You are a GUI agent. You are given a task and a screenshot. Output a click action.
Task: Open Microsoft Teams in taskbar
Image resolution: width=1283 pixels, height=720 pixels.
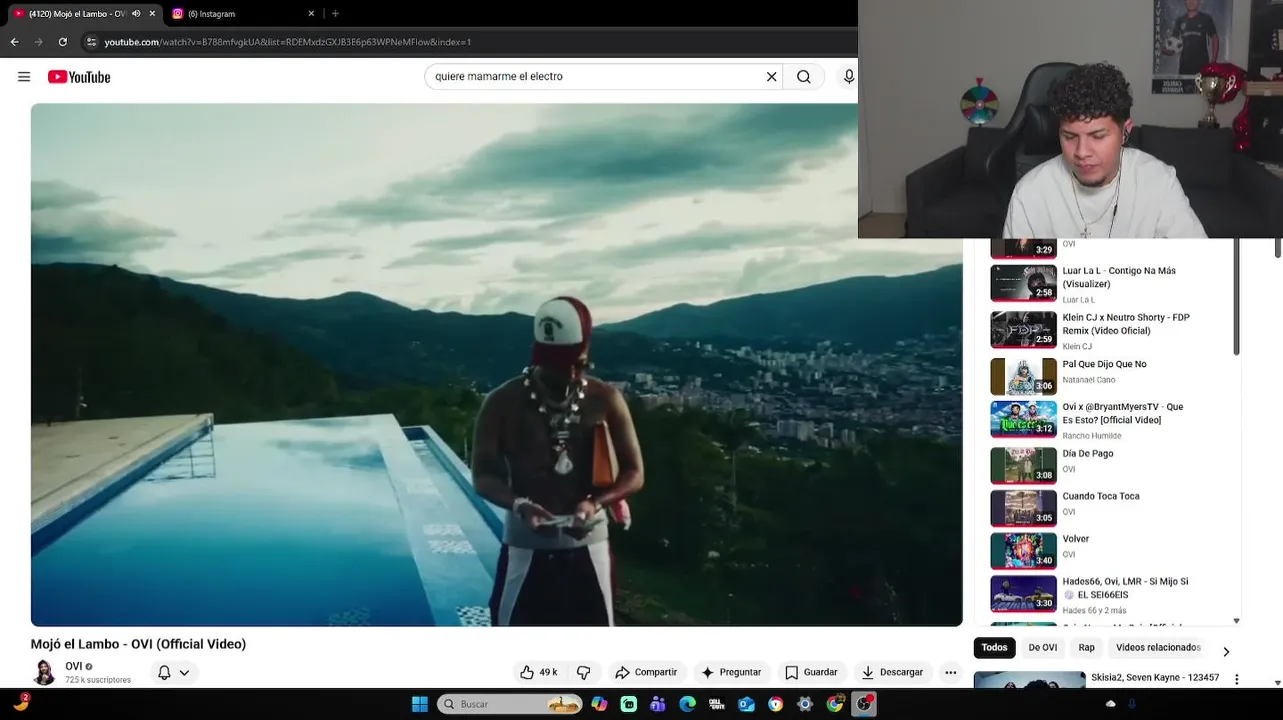click(658, 704)
